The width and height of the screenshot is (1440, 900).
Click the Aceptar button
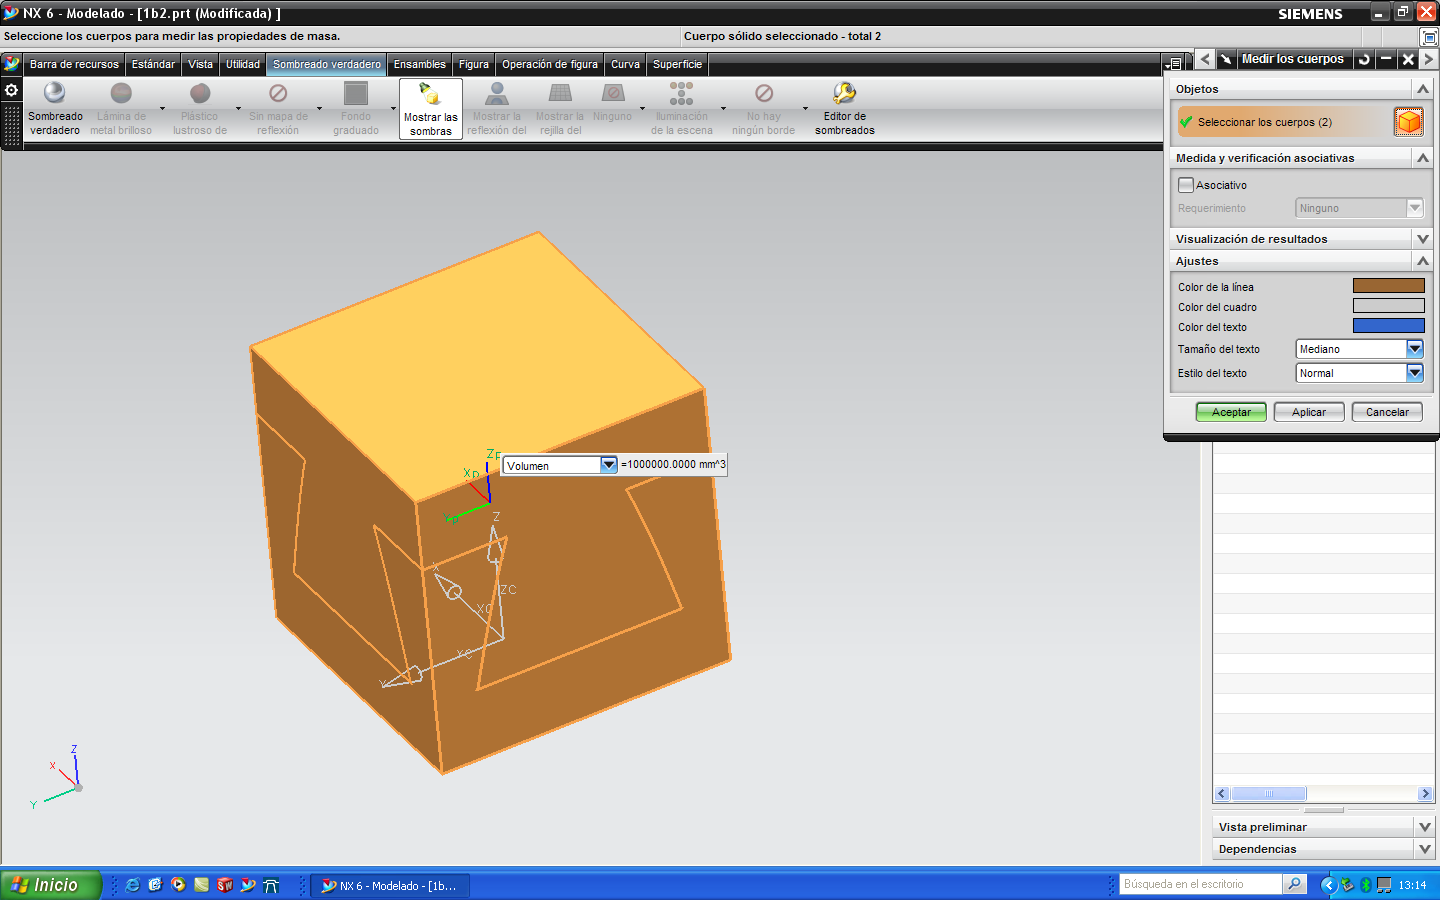pyautogui.click(x=1231, y=412)
